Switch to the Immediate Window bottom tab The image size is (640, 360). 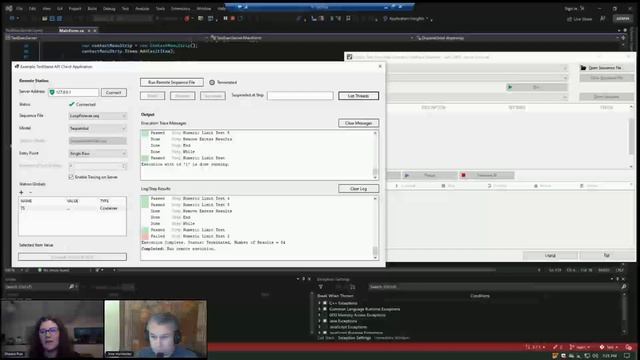point(392,338)
